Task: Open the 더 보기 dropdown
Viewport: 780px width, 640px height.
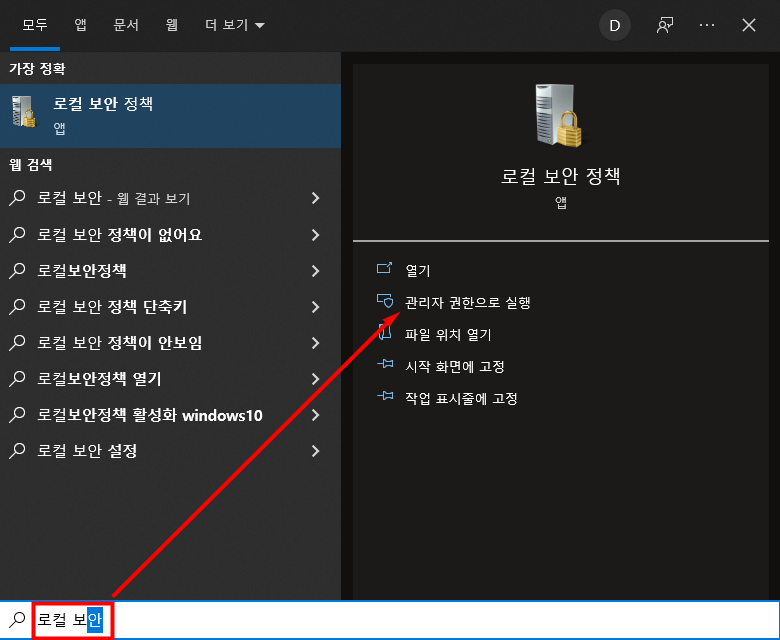Action: coord(235,25)
